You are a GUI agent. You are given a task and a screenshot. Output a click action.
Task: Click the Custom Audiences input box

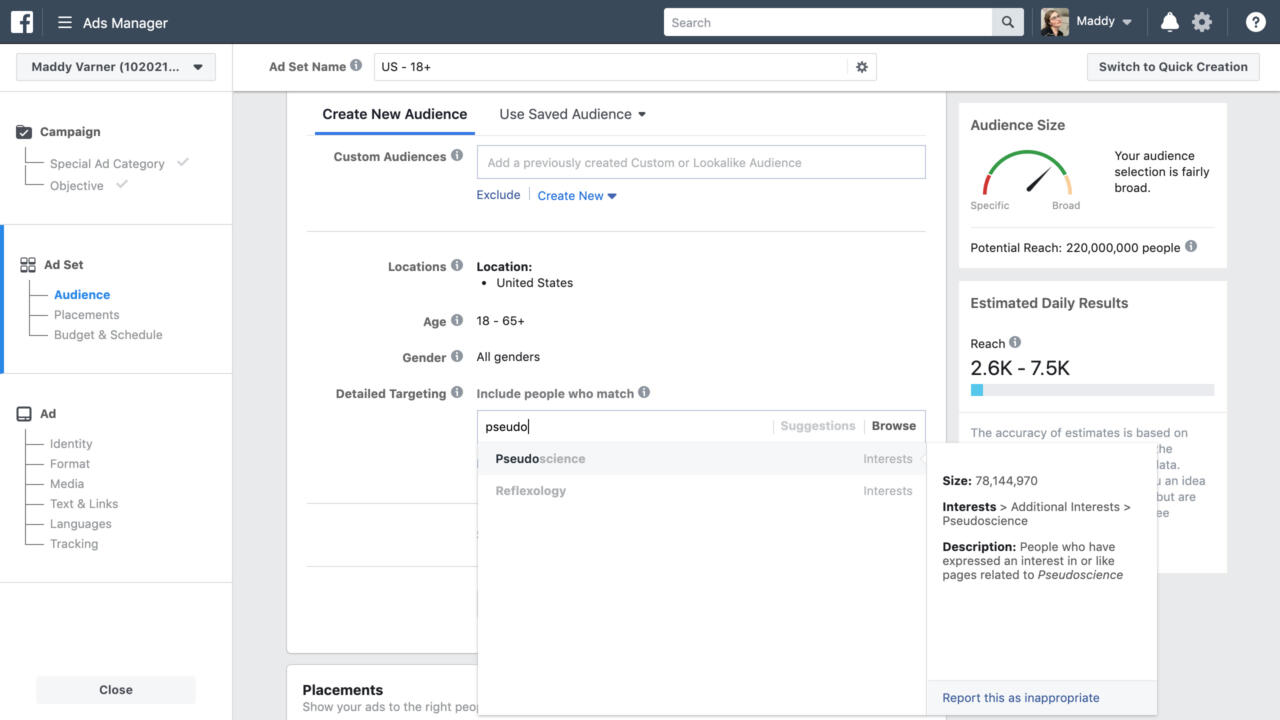click(x=701, y=162)
